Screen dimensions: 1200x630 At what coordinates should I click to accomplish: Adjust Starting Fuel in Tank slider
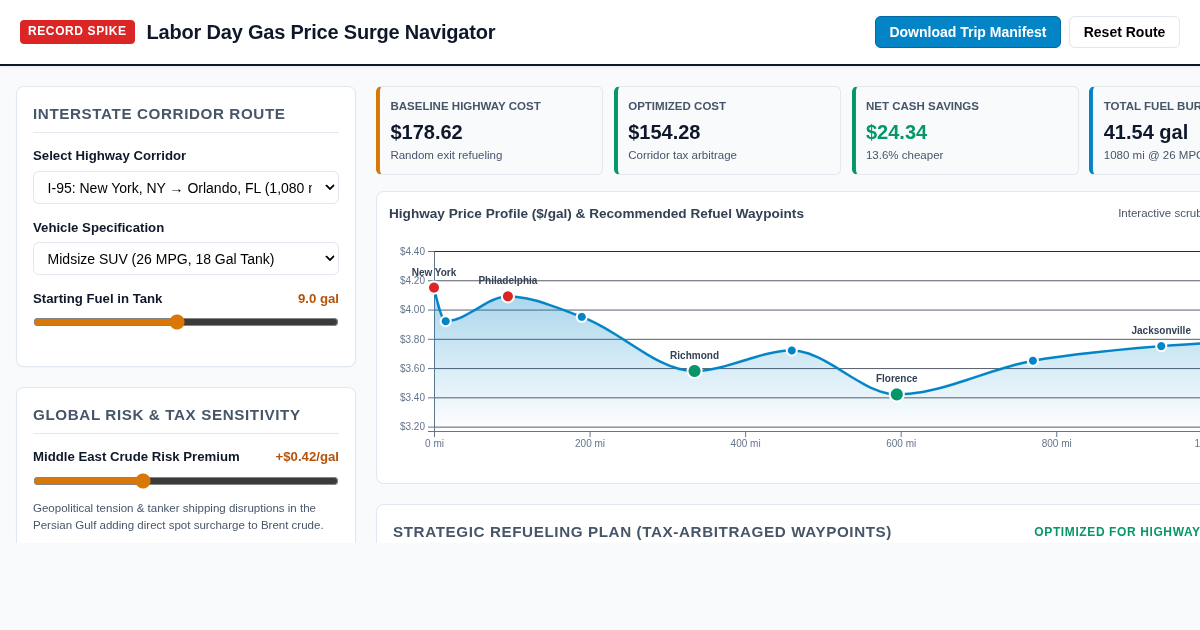pos(186,322)
